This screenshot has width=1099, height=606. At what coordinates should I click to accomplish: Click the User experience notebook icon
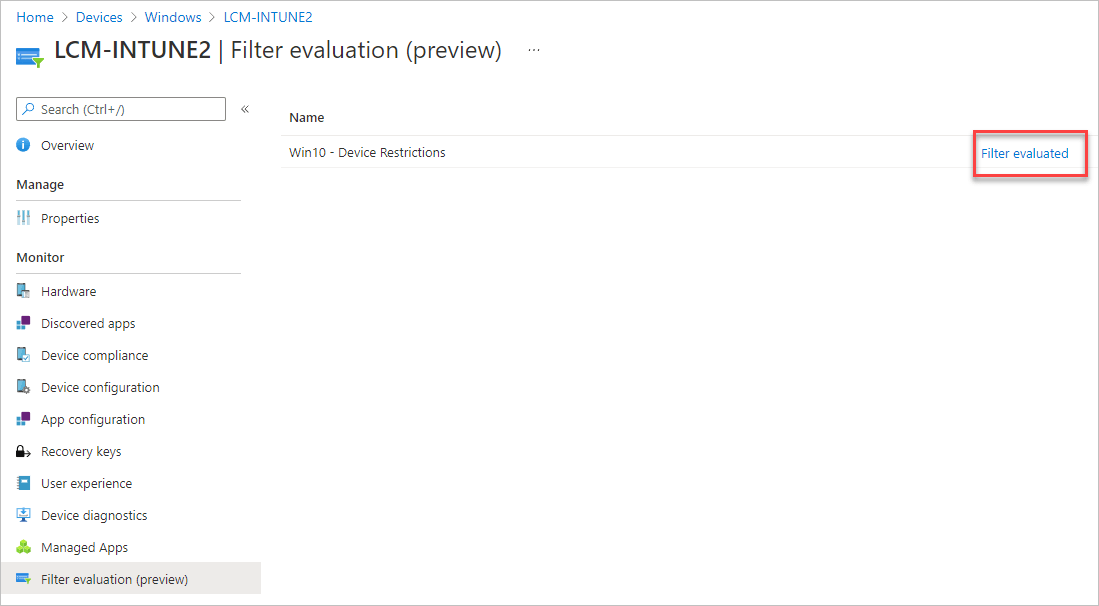pos(23,483)
